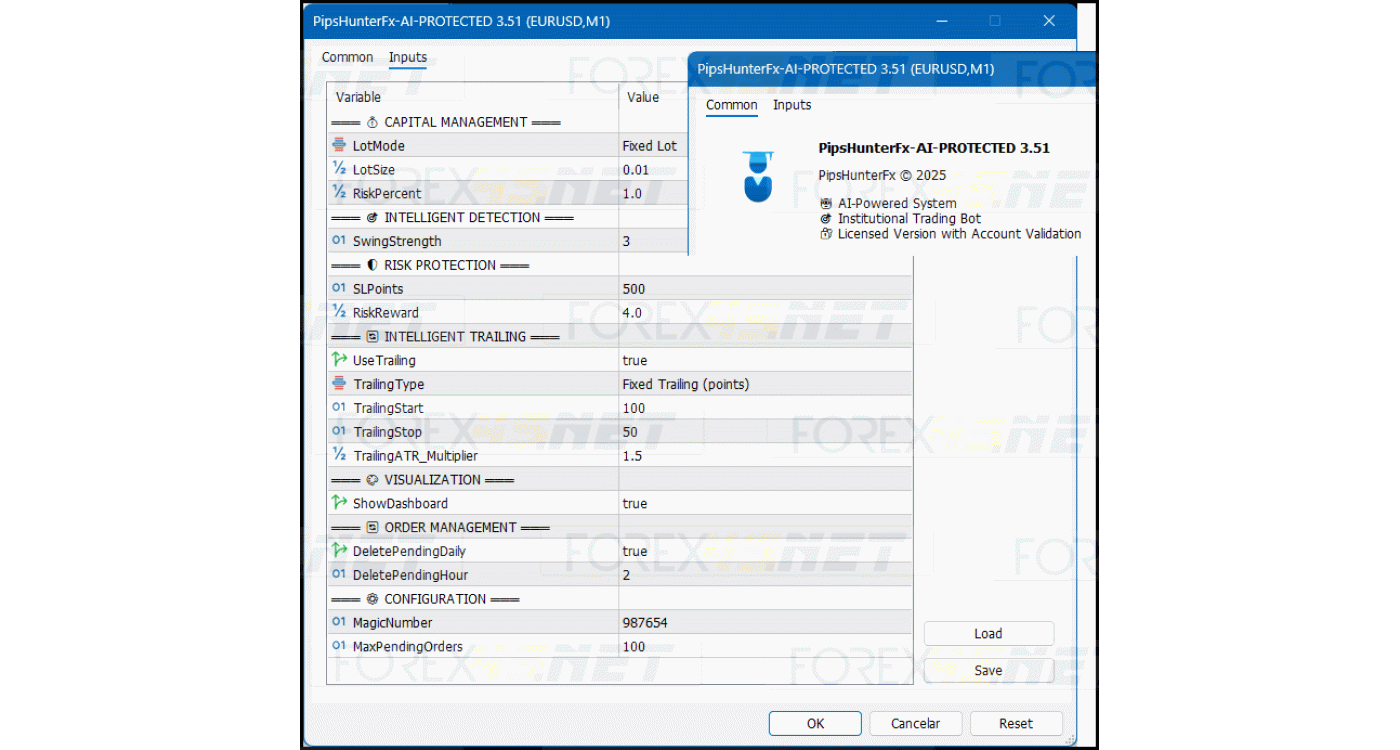
Task: Click the MagicNumber integer type icon
Action: [339, 623]
